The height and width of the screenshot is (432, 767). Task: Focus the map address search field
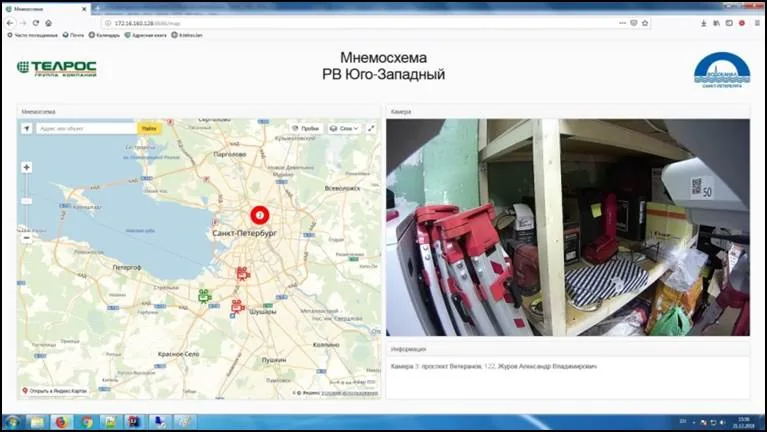tap(86, 128)
